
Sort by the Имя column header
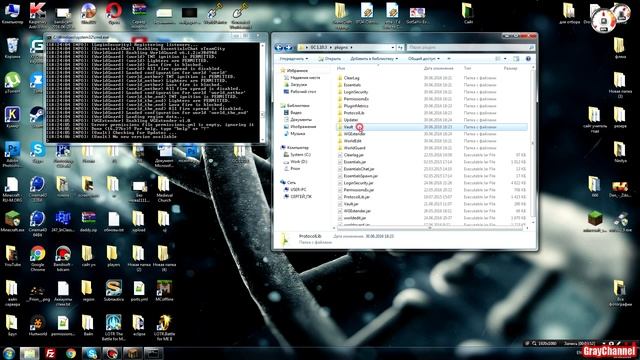click(x=341, y=68)
